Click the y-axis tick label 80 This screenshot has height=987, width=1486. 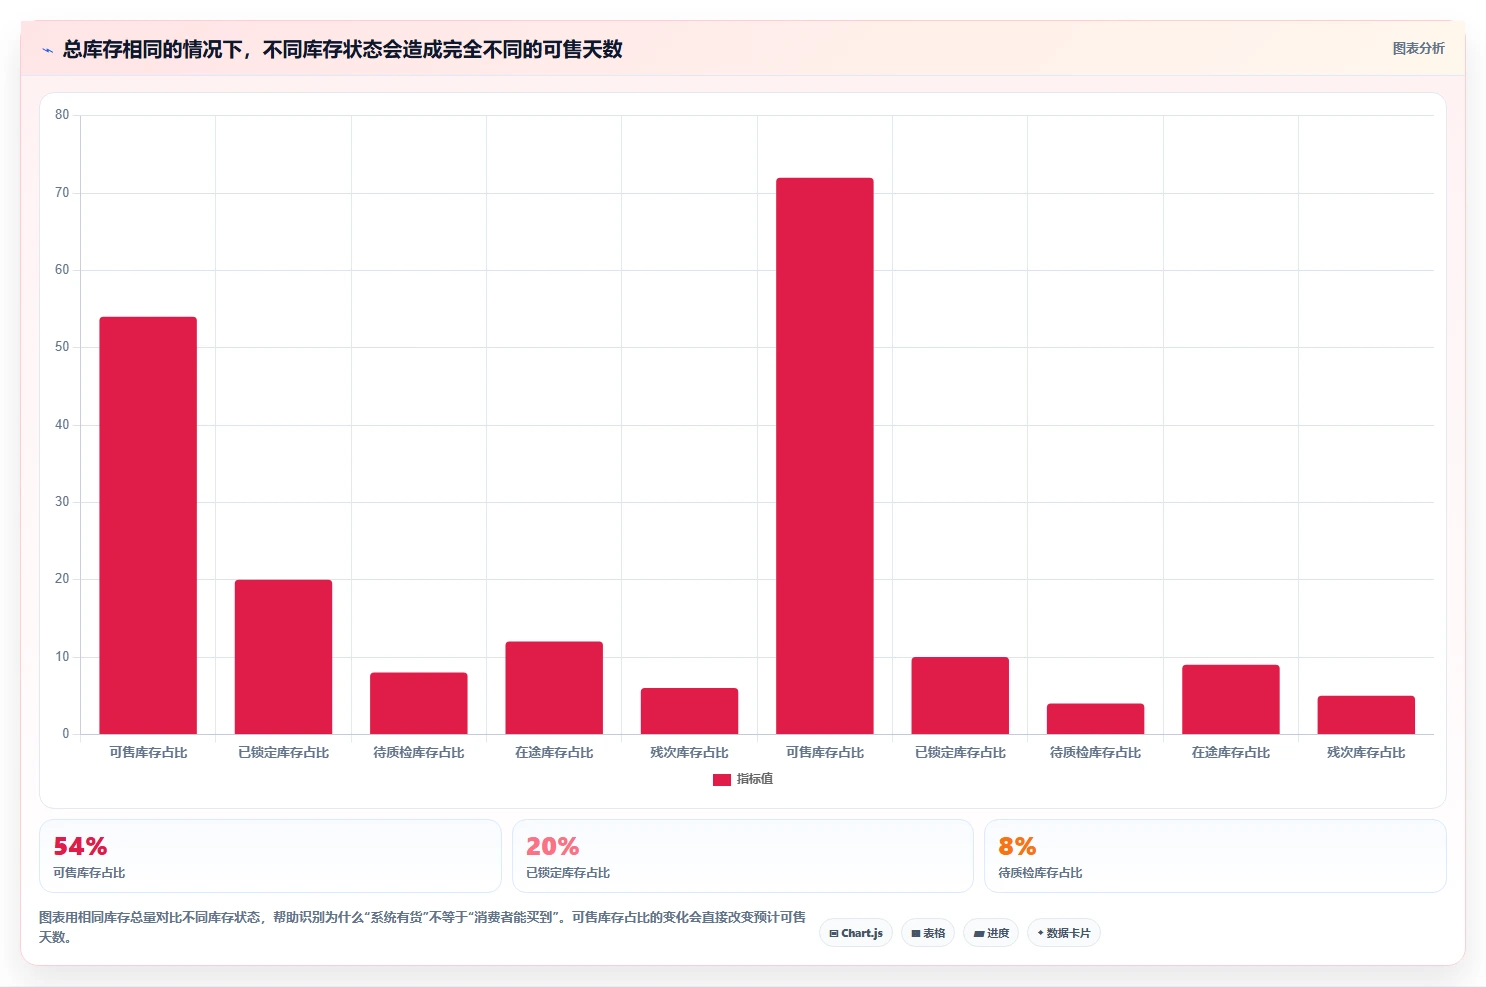coord(62,115)
